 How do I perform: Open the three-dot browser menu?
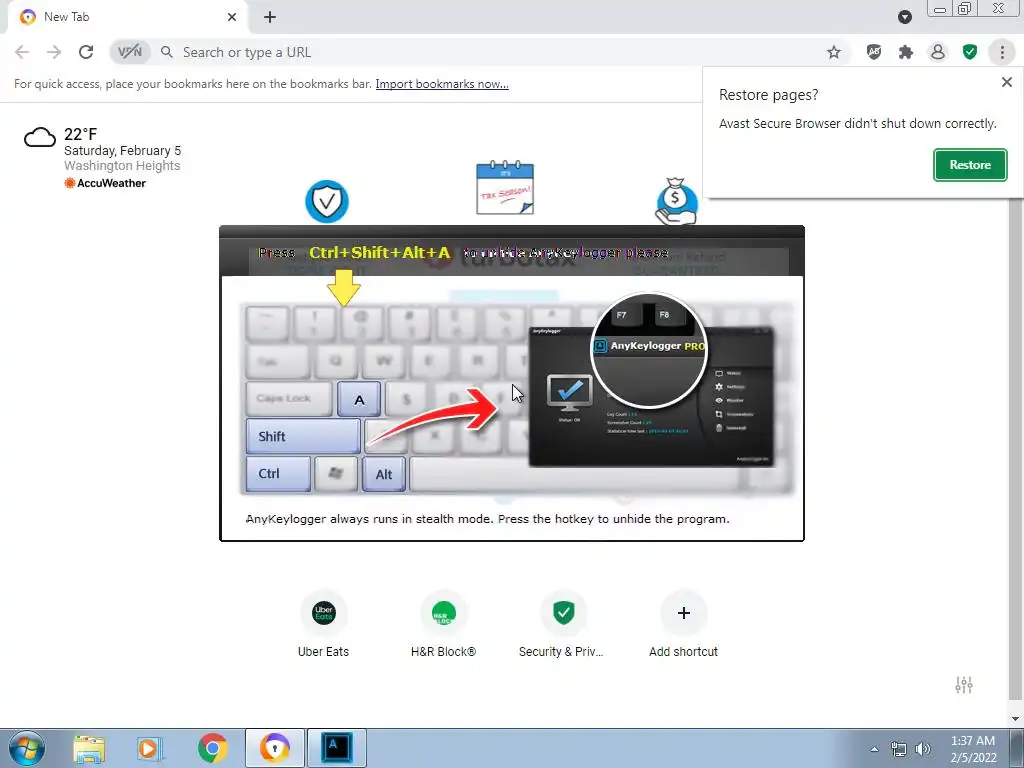[x=1002, y=52]
